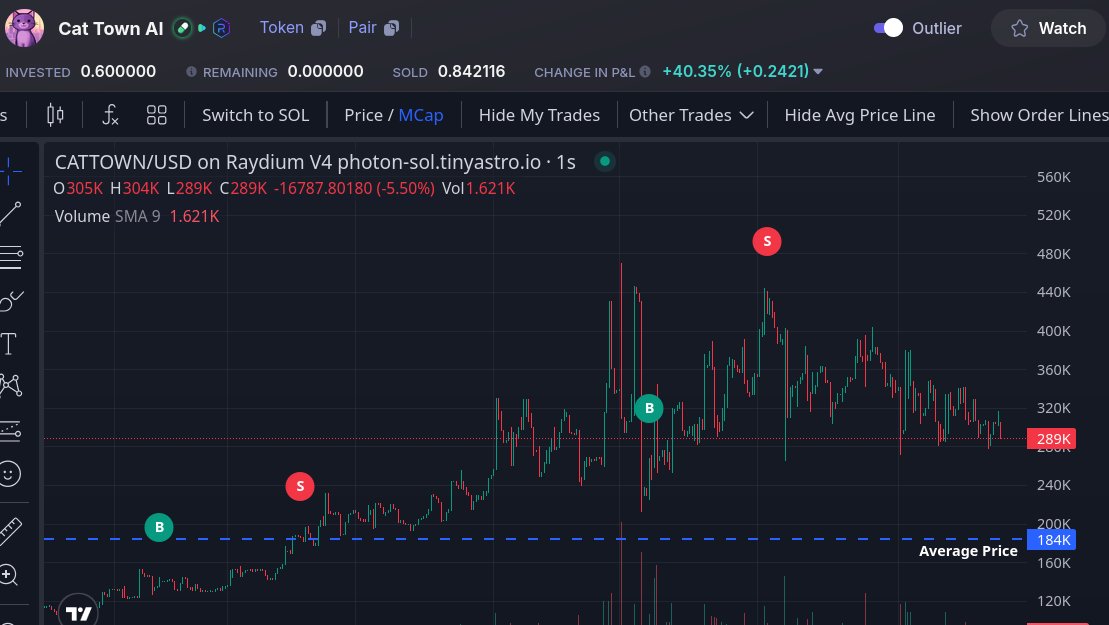Expand the Other Trades dropdown
1109x625 pixels.
click(x=691, y=115)
